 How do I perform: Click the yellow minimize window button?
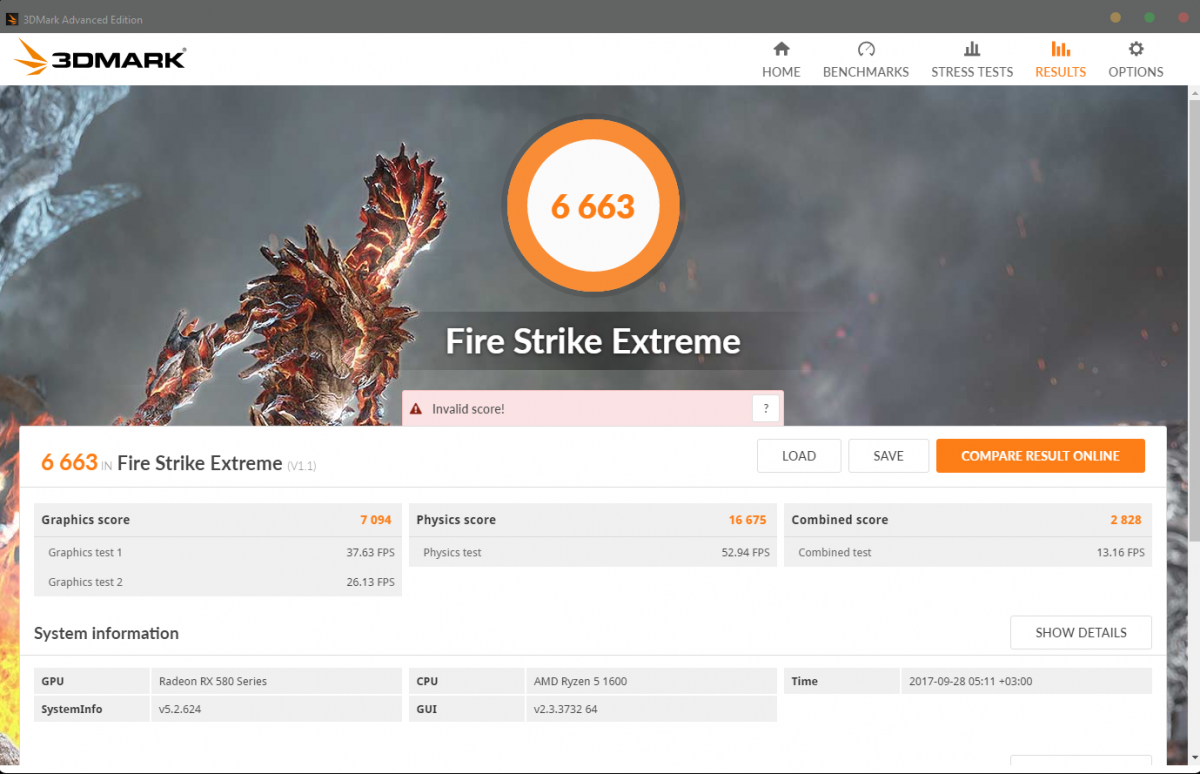click(x=1116, y=18)
